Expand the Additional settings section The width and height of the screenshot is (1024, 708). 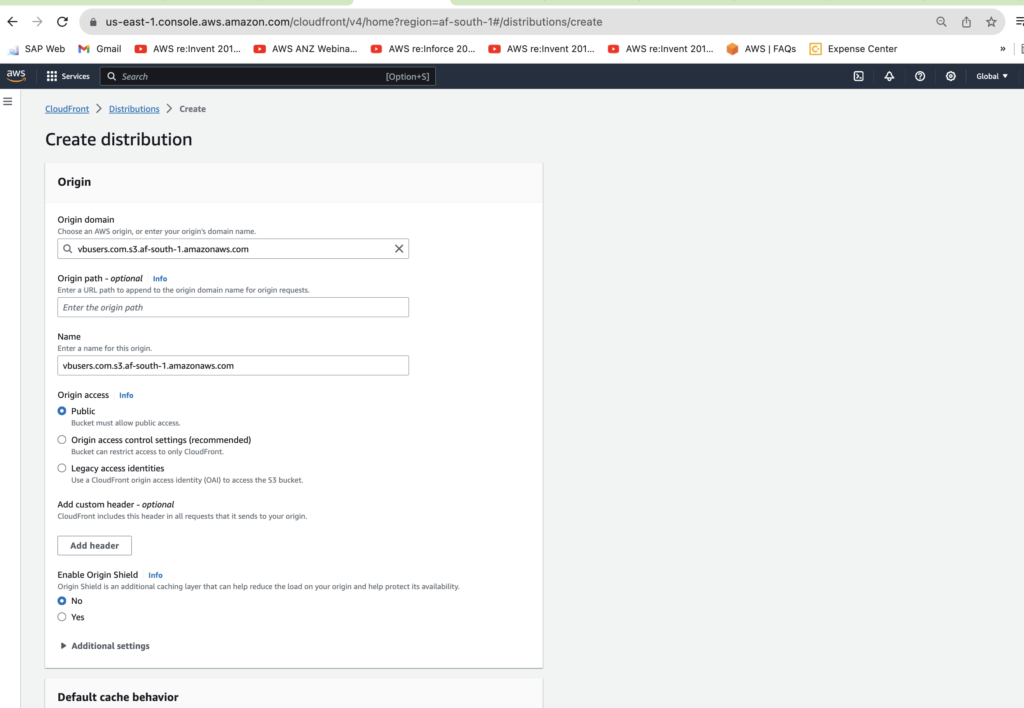click(x=105, y=646)
